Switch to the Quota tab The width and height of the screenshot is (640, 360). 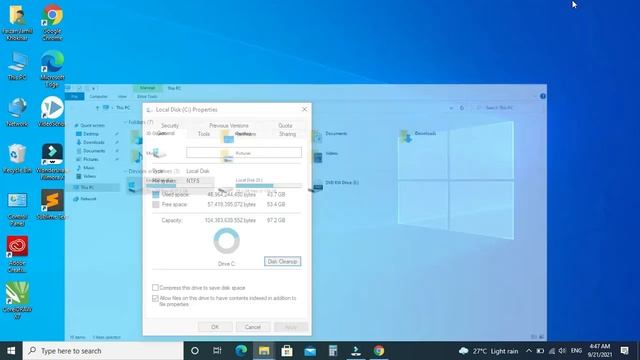(285, 125)
